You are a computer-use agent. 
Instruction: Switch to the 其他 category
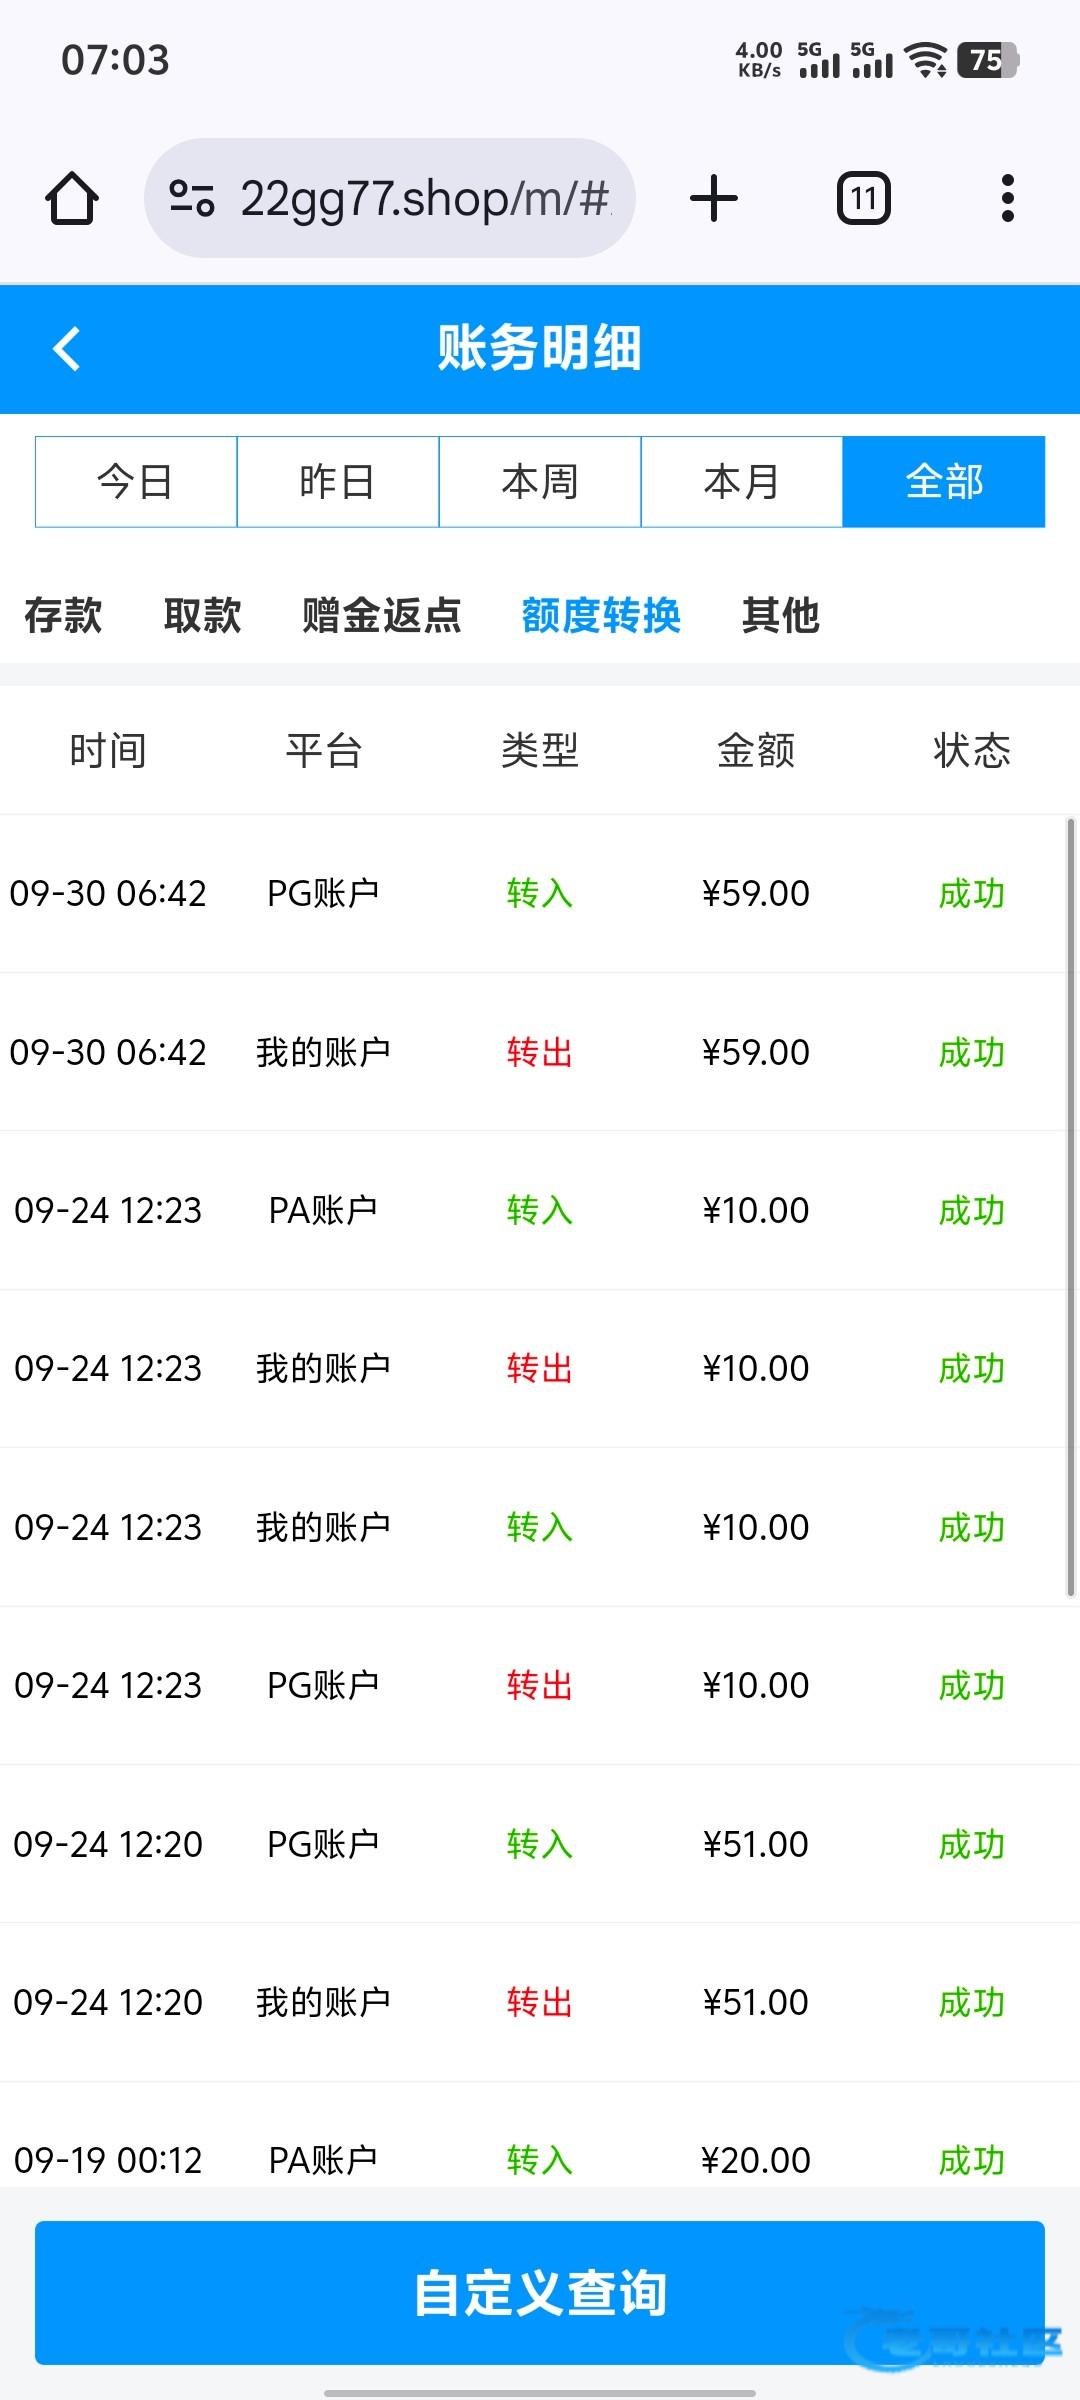pos(781,615)
